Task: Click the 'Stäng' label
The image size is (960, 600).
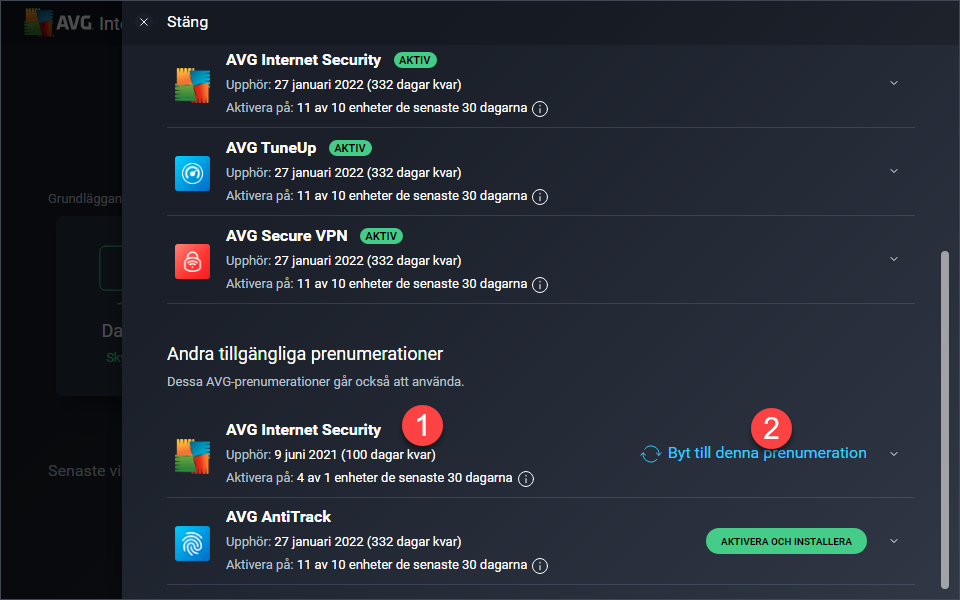Action: (187, 22)
